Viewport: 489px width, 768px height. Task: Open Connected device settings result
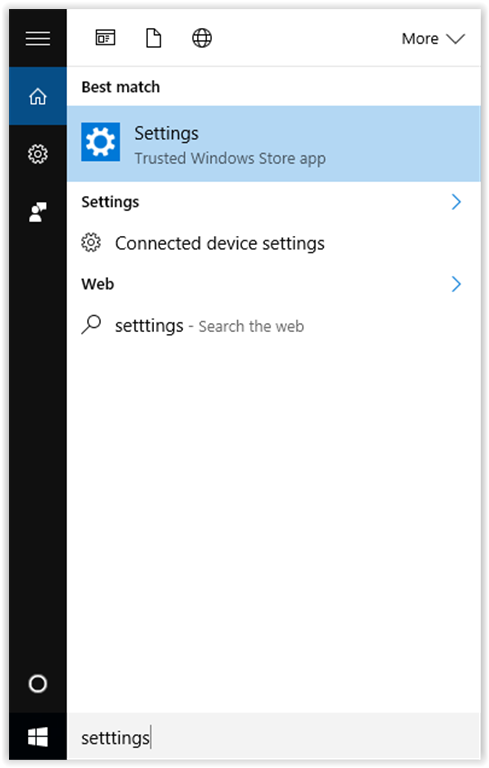coord(273,243)
